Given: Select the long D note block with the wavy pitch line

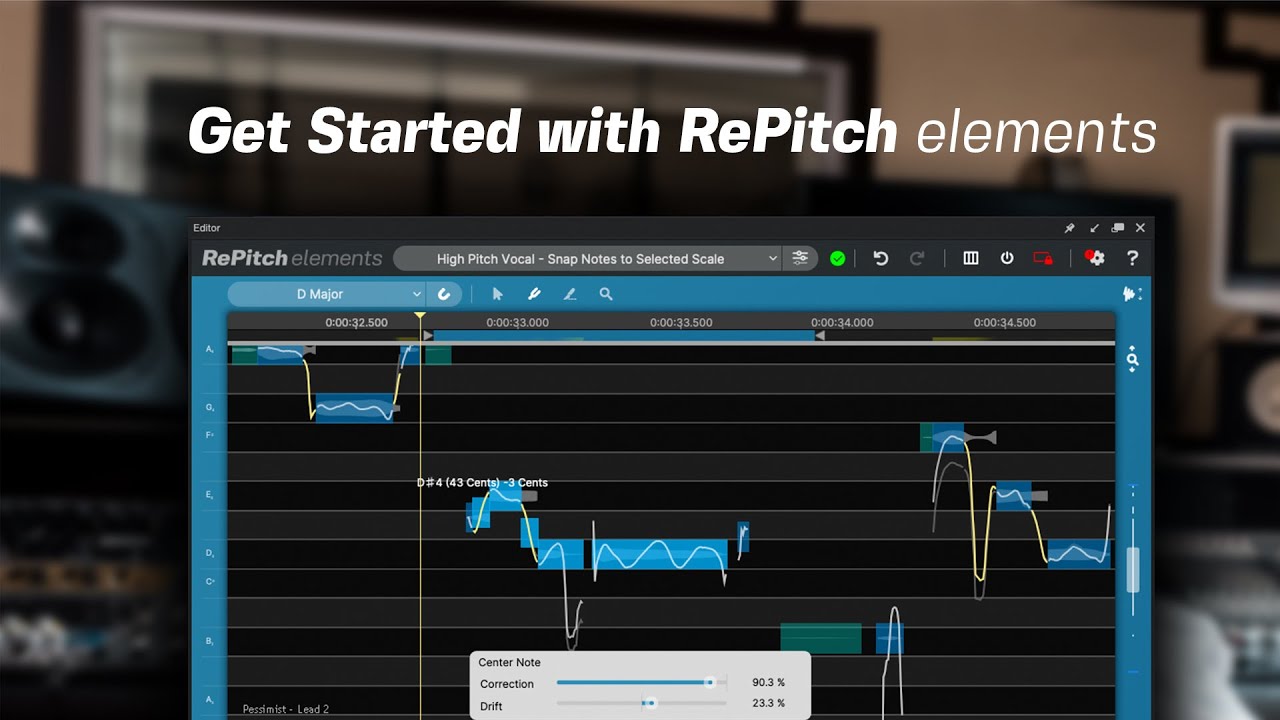Looking at the screenshot, I should [x=660, y=554].
